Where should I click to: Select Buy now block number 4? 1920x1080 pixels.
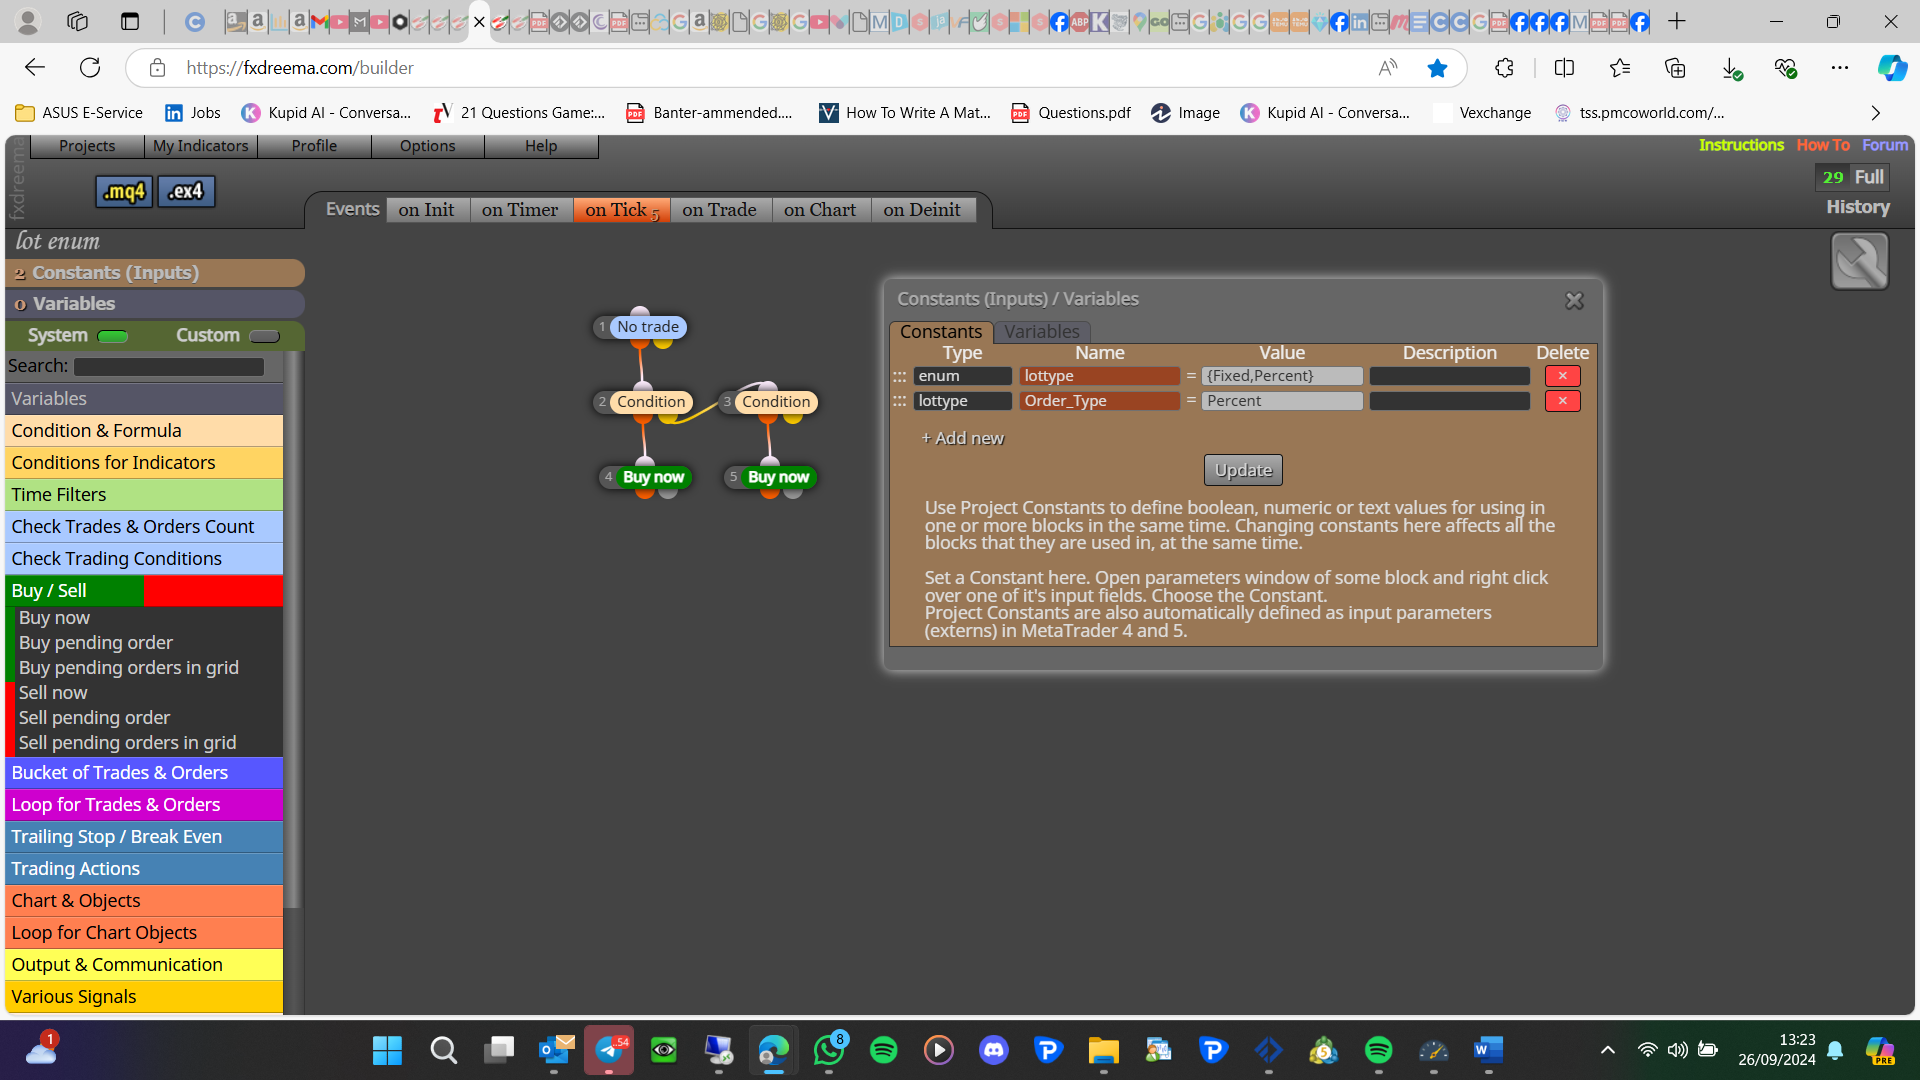coord(653,477)
